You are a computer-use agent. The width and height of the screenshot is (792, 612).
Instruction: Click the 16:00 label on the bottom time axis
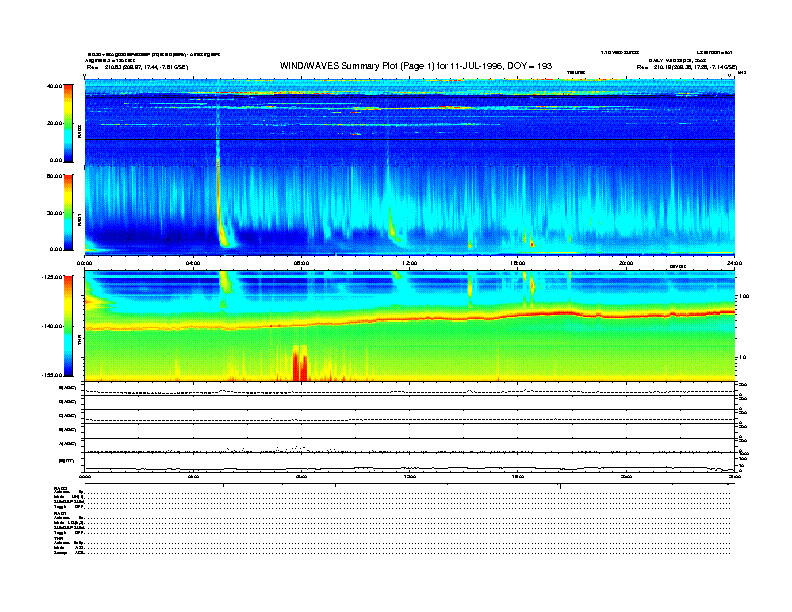[x=518, y=476]
